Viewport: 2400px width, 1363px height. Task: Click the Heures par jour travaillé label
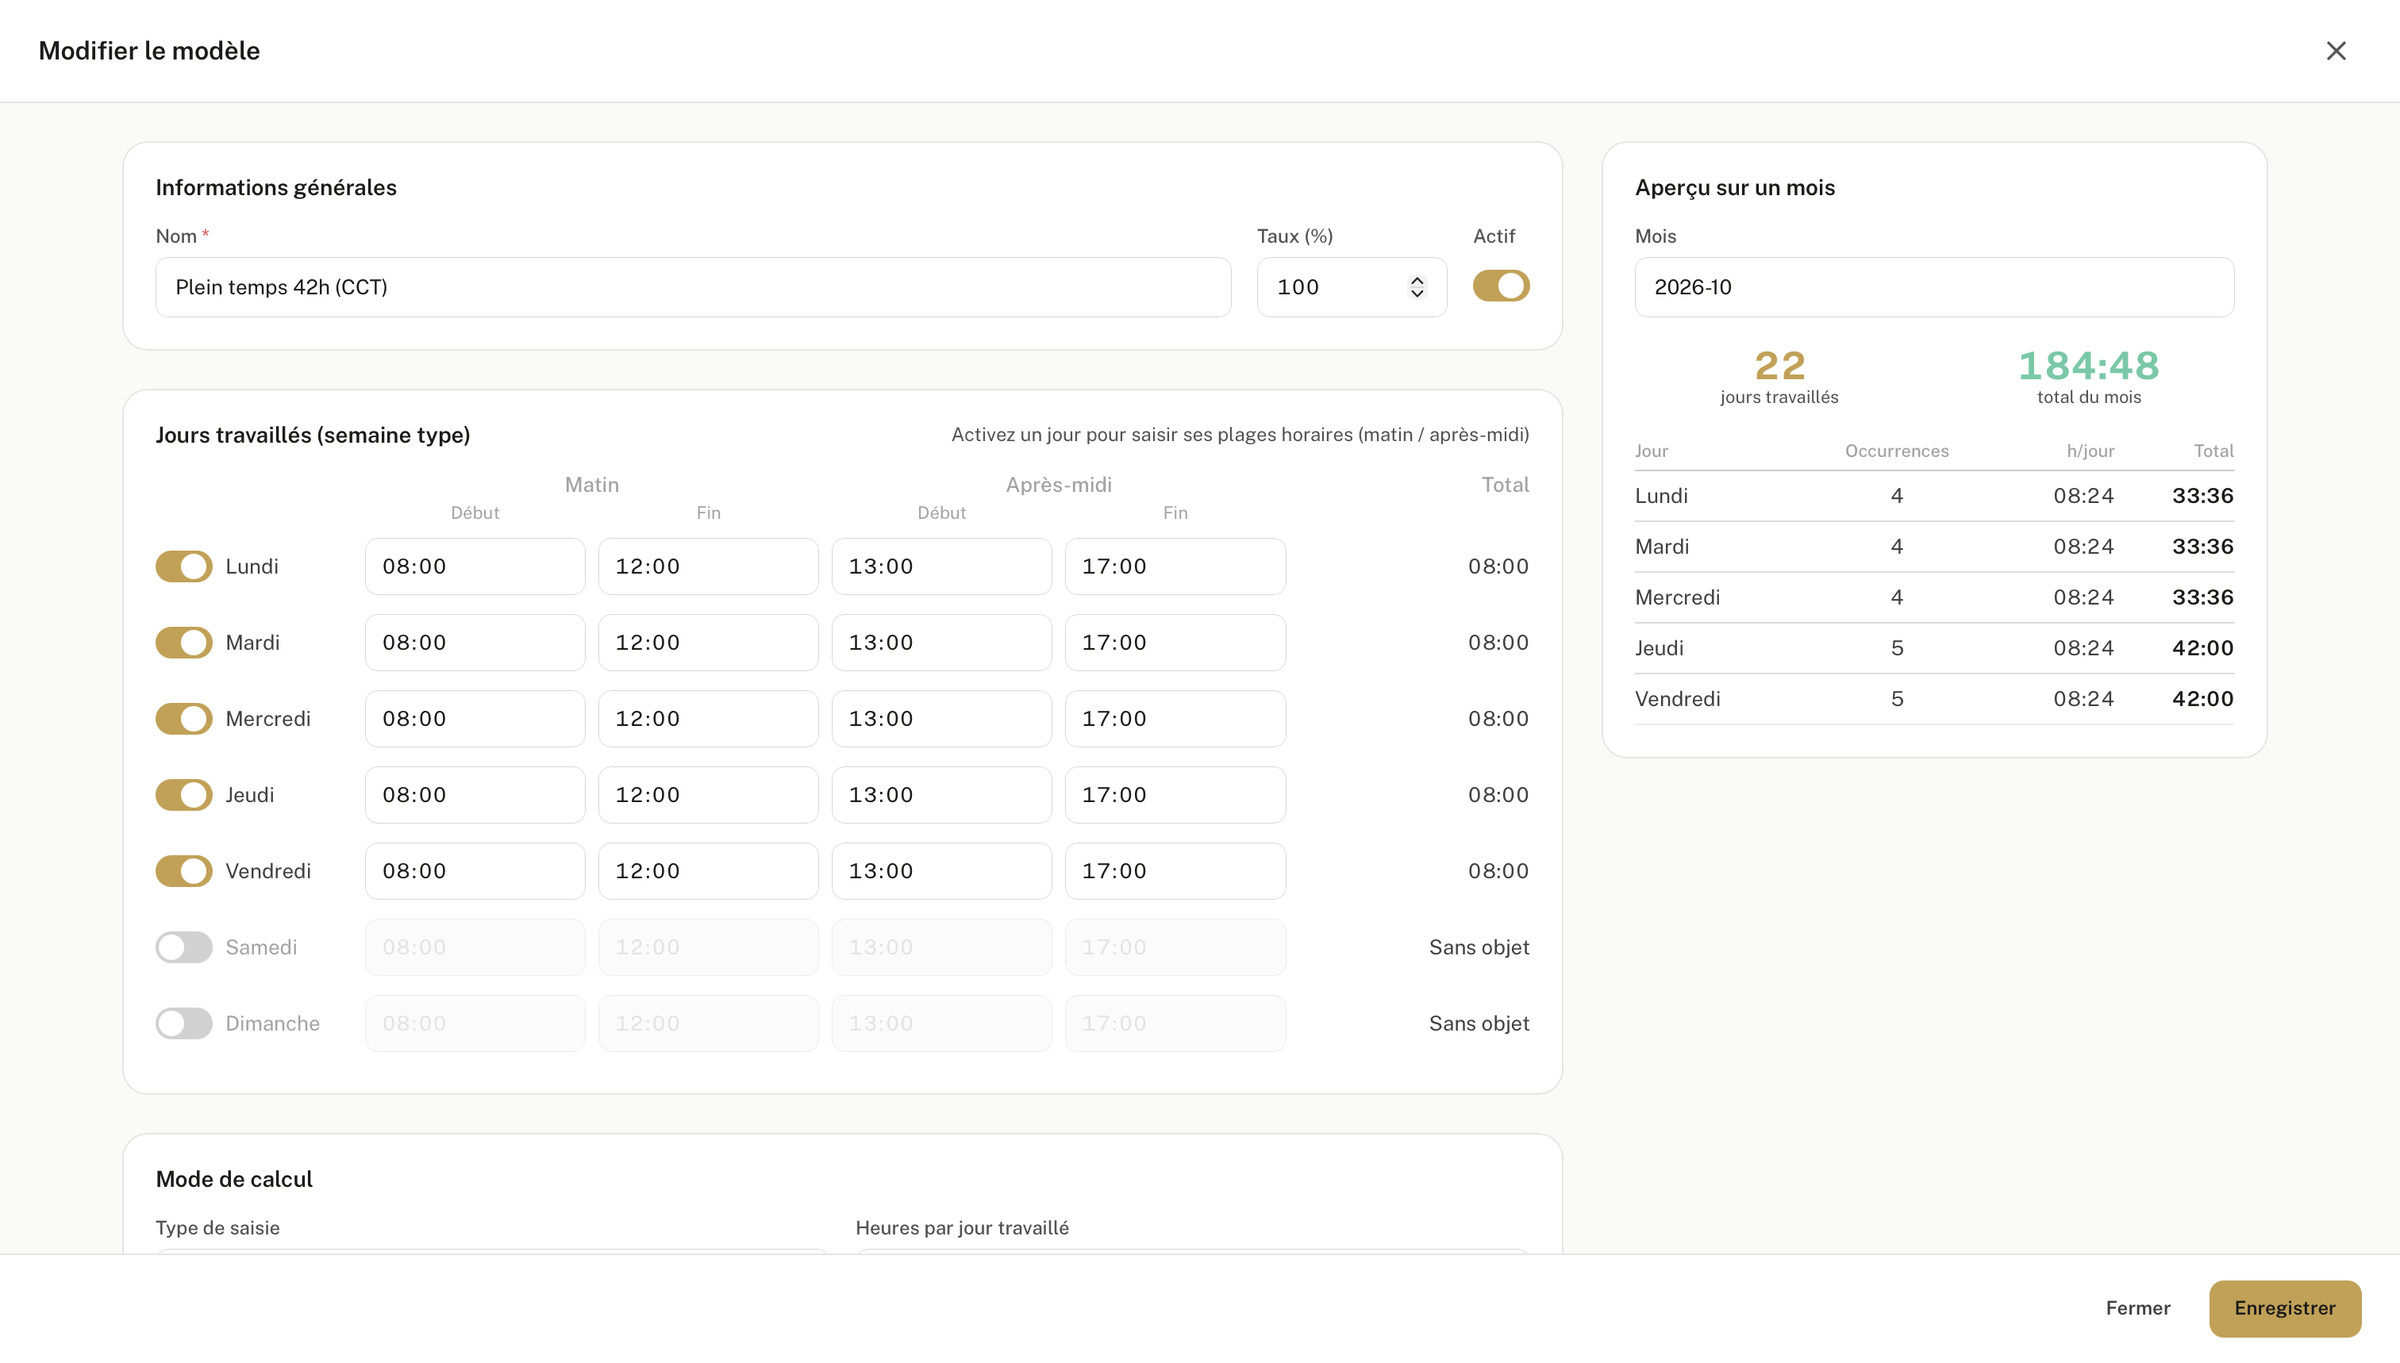pyautogui.click(x=962, y=1228)
